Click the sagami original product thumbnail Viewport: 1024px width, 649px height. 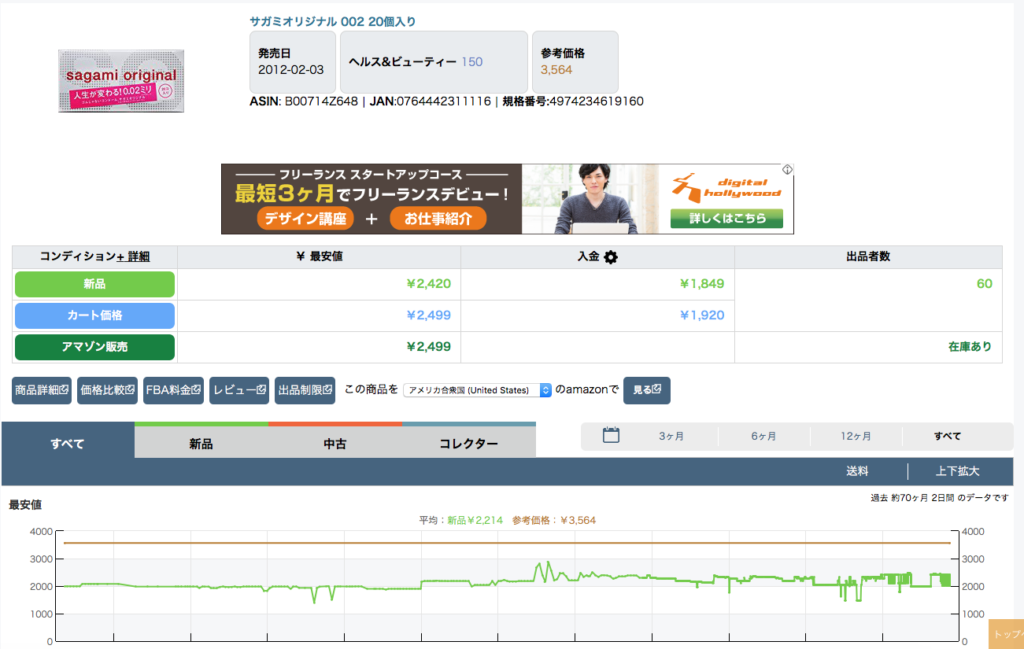(121, 81)
